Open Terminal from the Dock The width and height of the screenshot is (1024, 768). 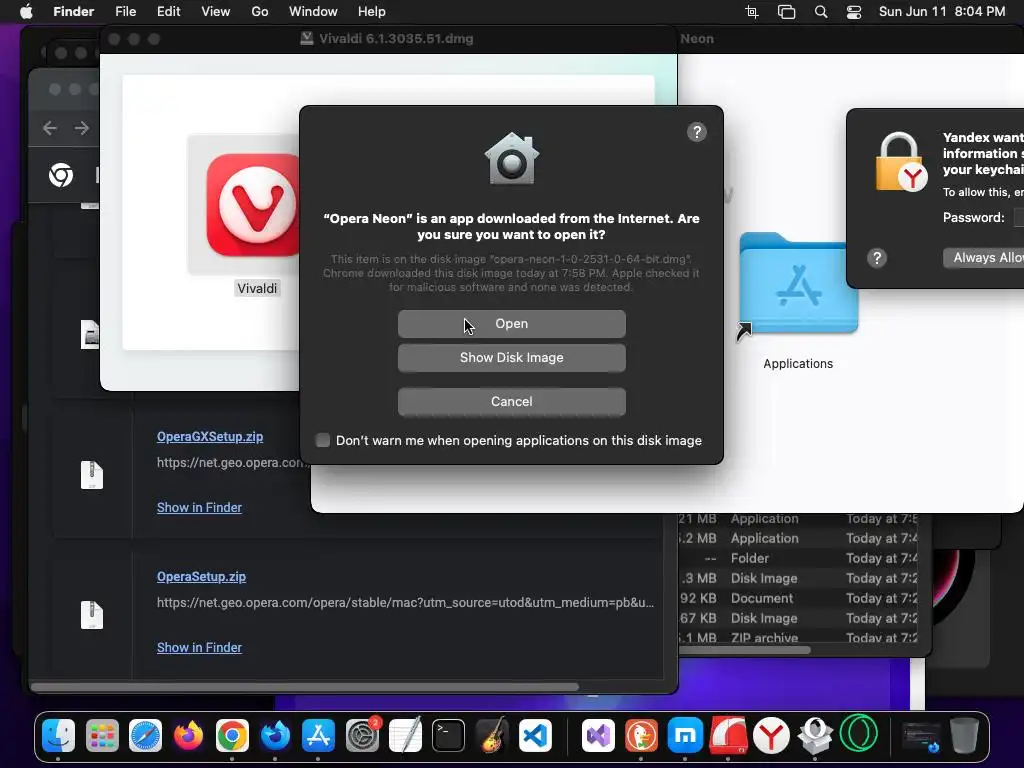click(x=448, y=735)
